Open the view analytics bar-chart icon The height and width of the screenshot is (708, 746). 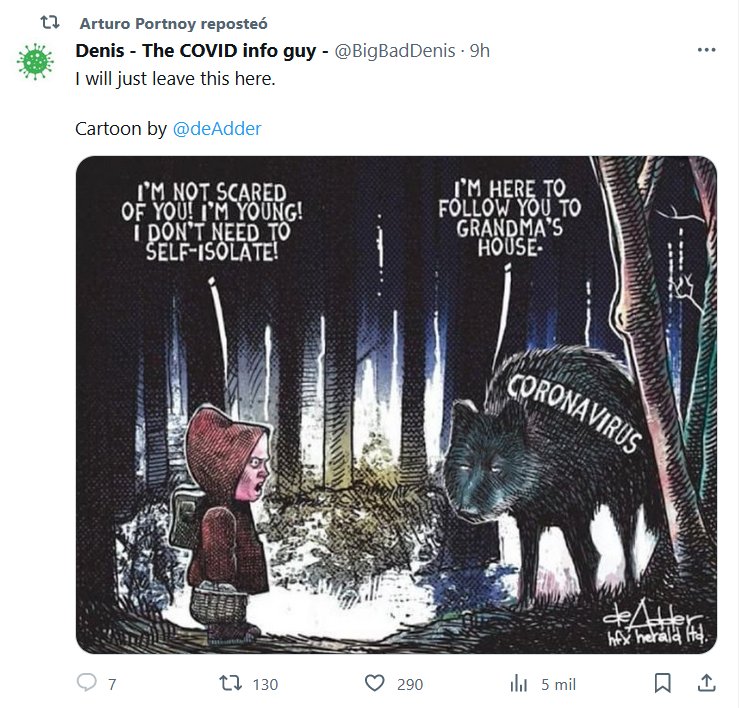(x=519, y=683)
